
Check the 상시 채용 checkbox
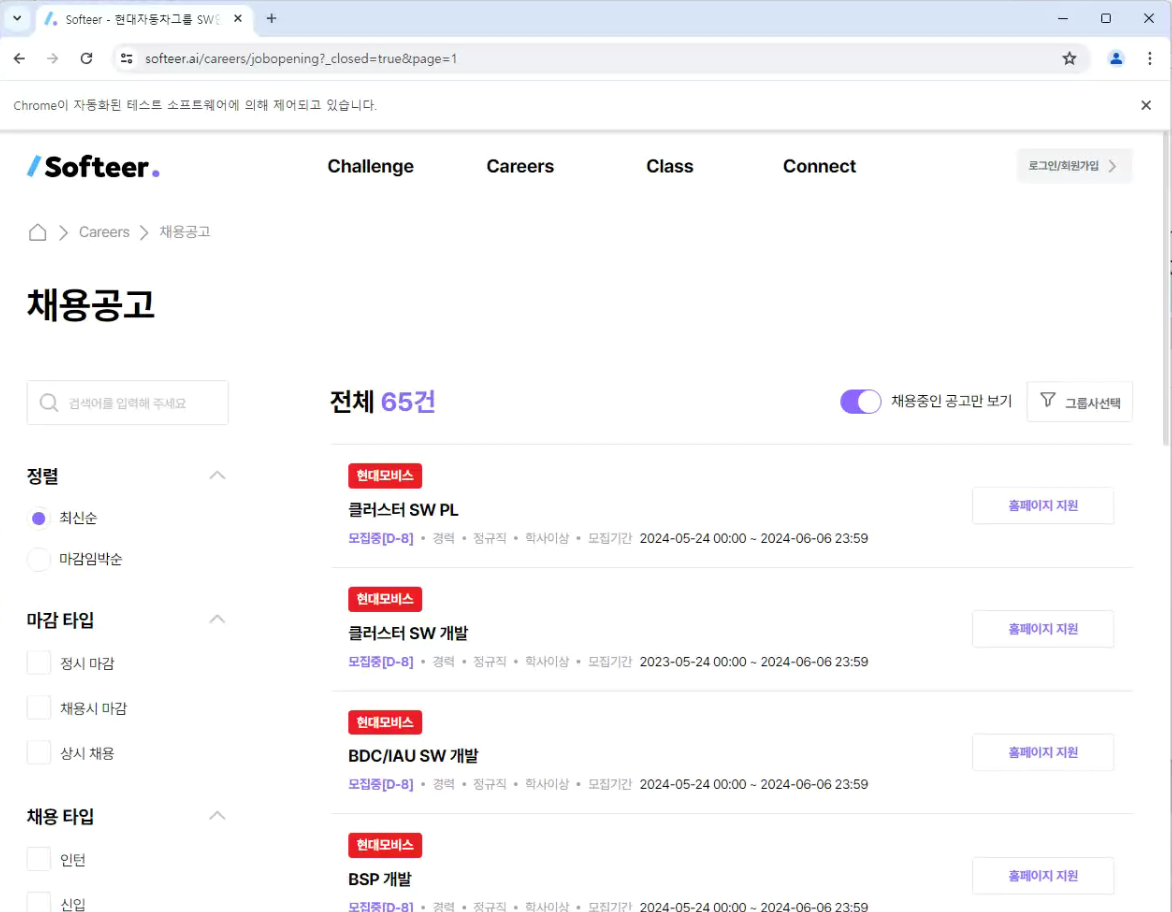(x=39, y=753)
